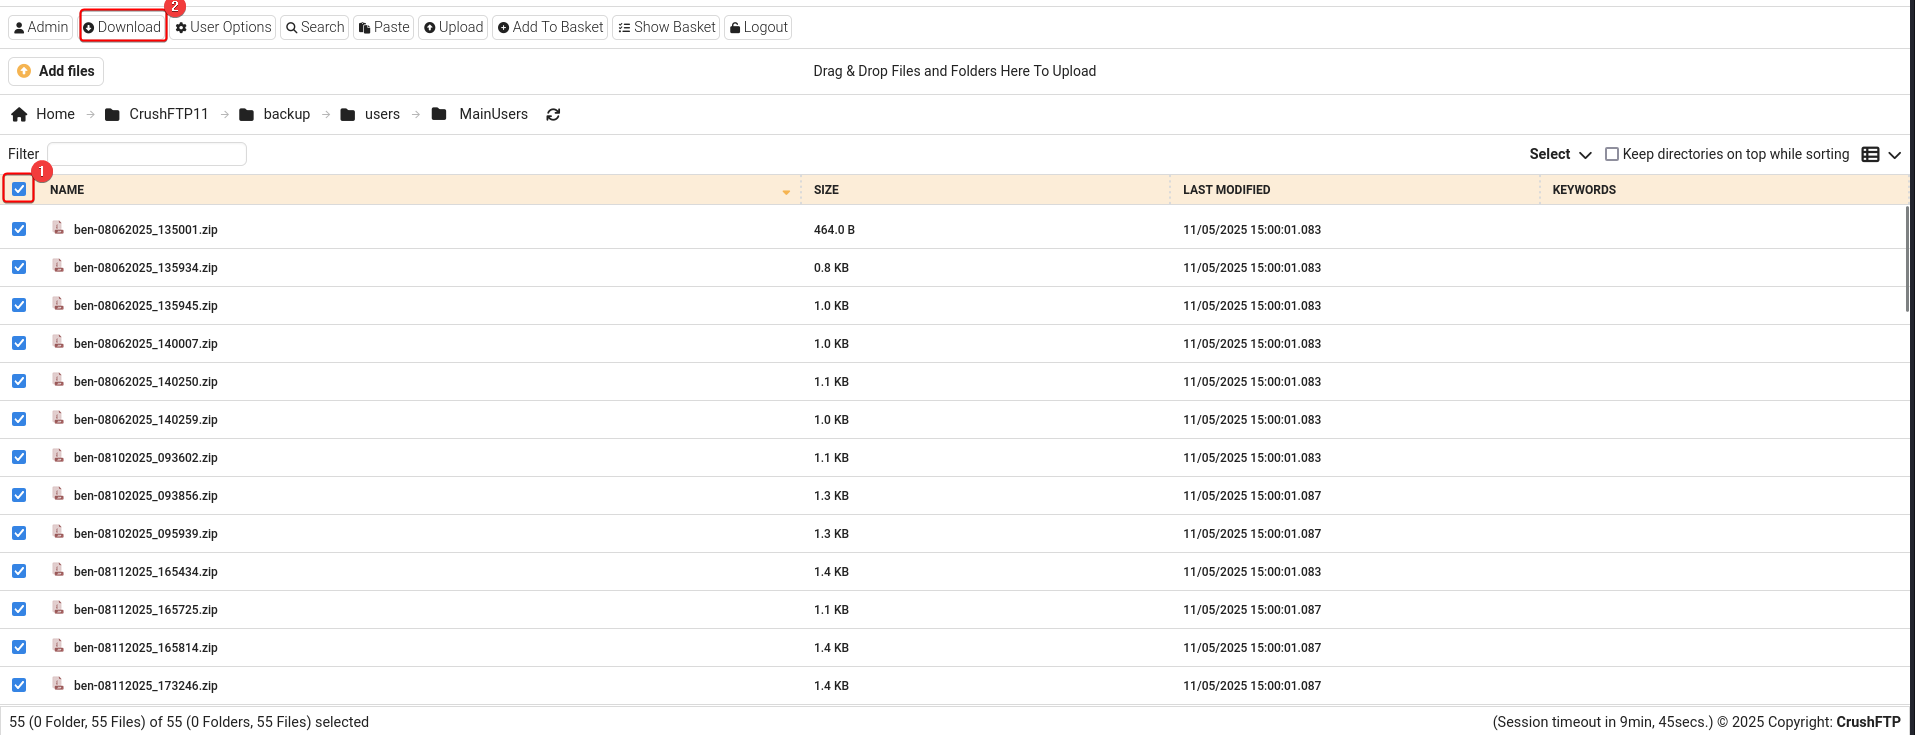Click the NAME column sort arrow
This screenshot has height=735, width=1915.
(786, 191)
